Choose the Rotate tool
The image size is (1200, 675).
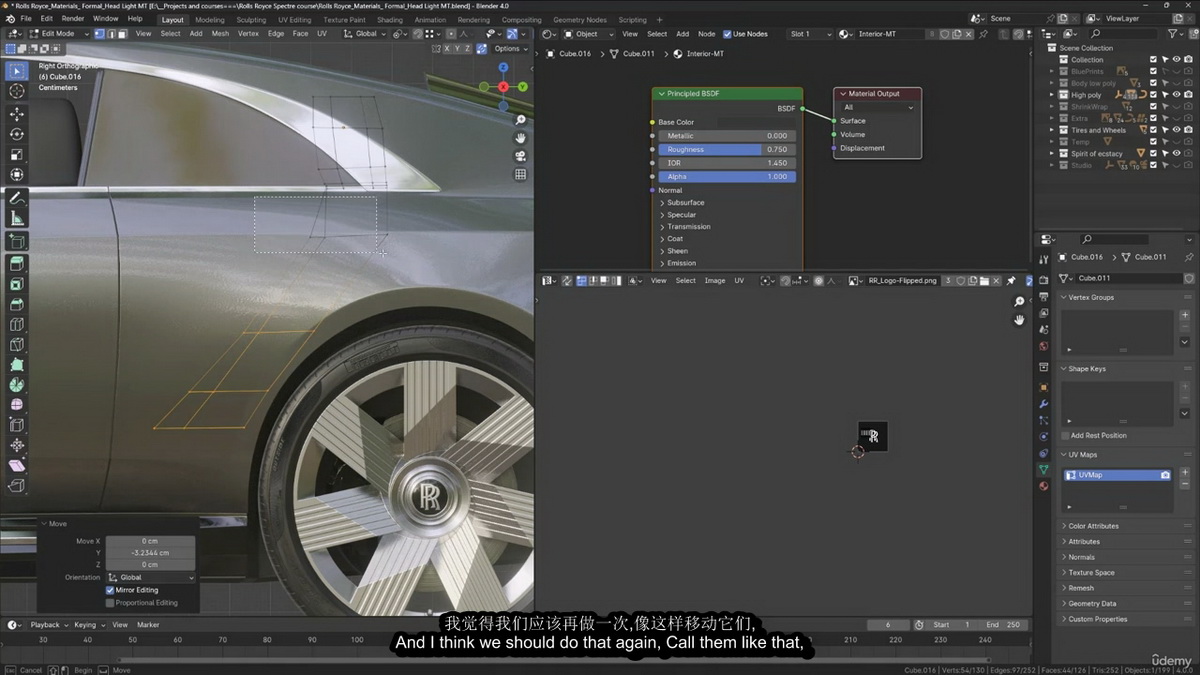[17, 134]
